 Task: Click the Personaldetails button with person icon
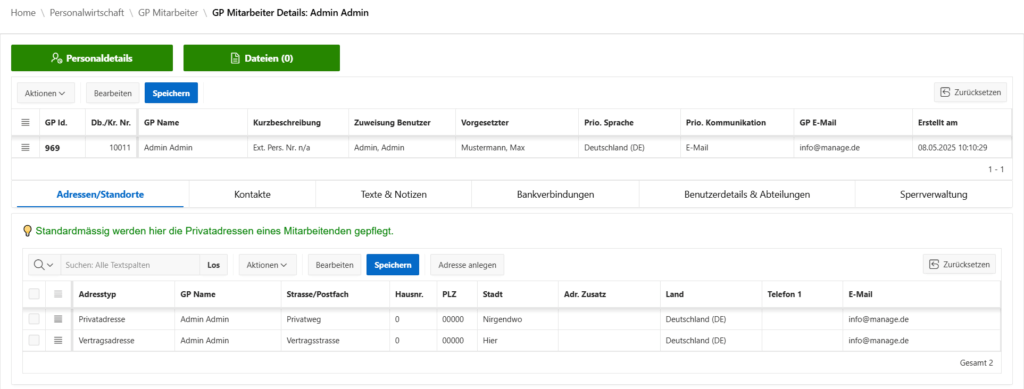tap(91, 58)
